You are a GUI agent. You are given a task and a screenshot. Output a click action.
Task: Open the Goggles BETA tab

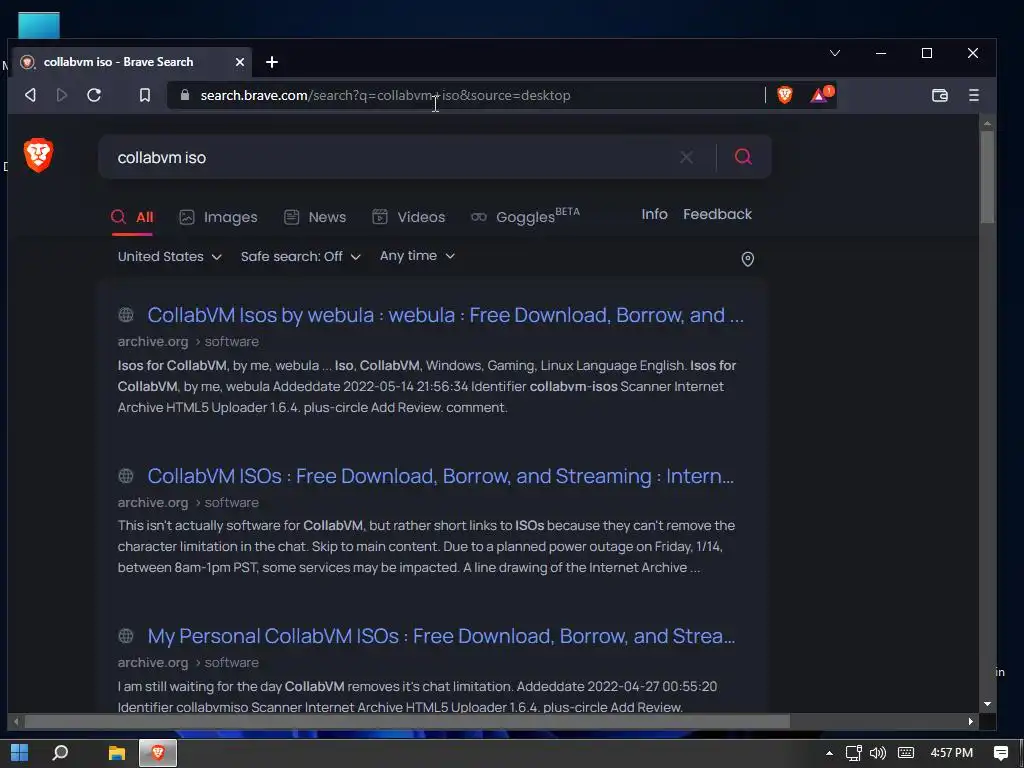point(525,216)
